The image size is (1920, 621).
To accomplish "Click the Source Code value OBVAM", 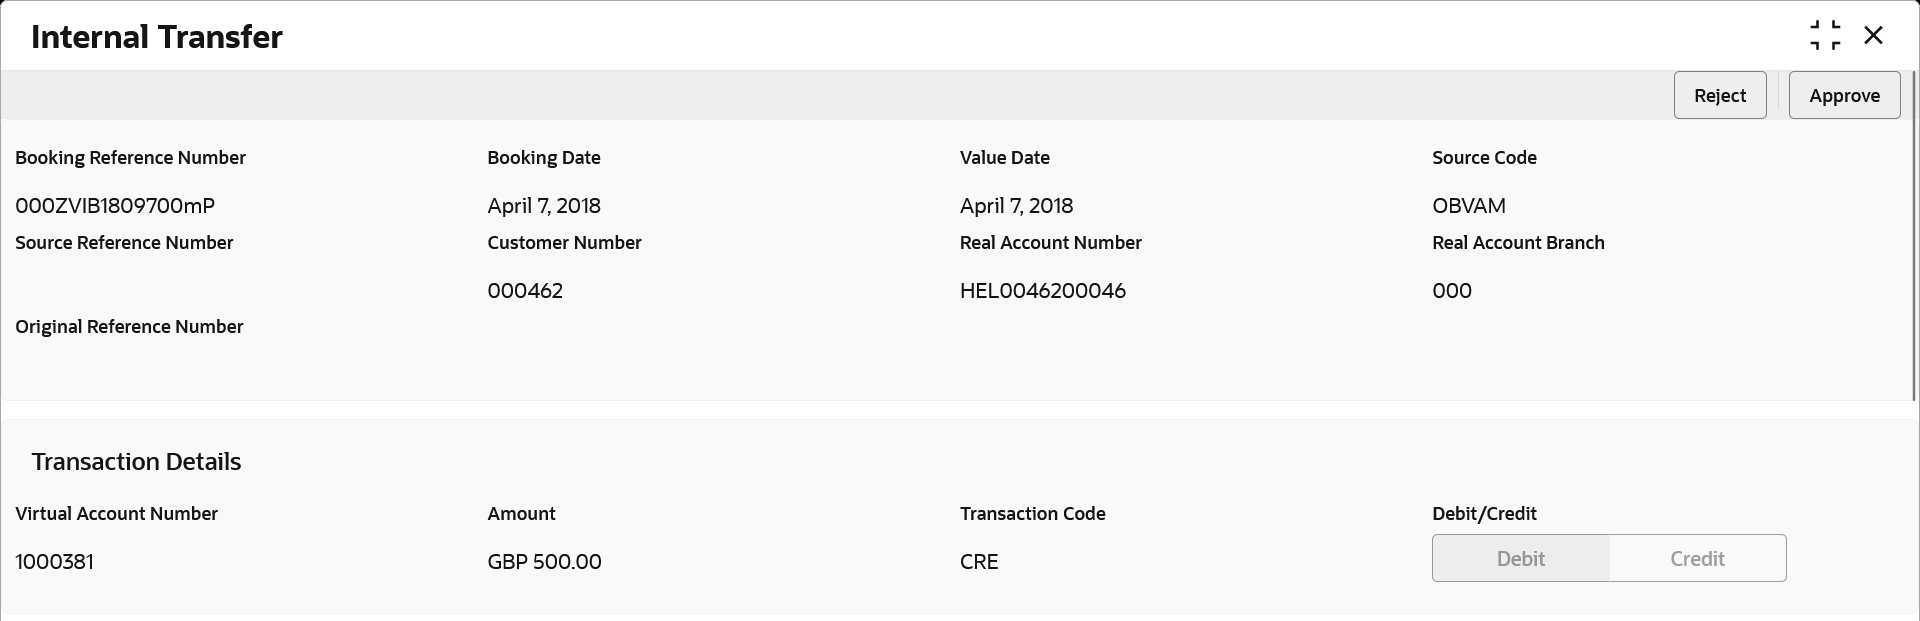I will [1468, 206].
